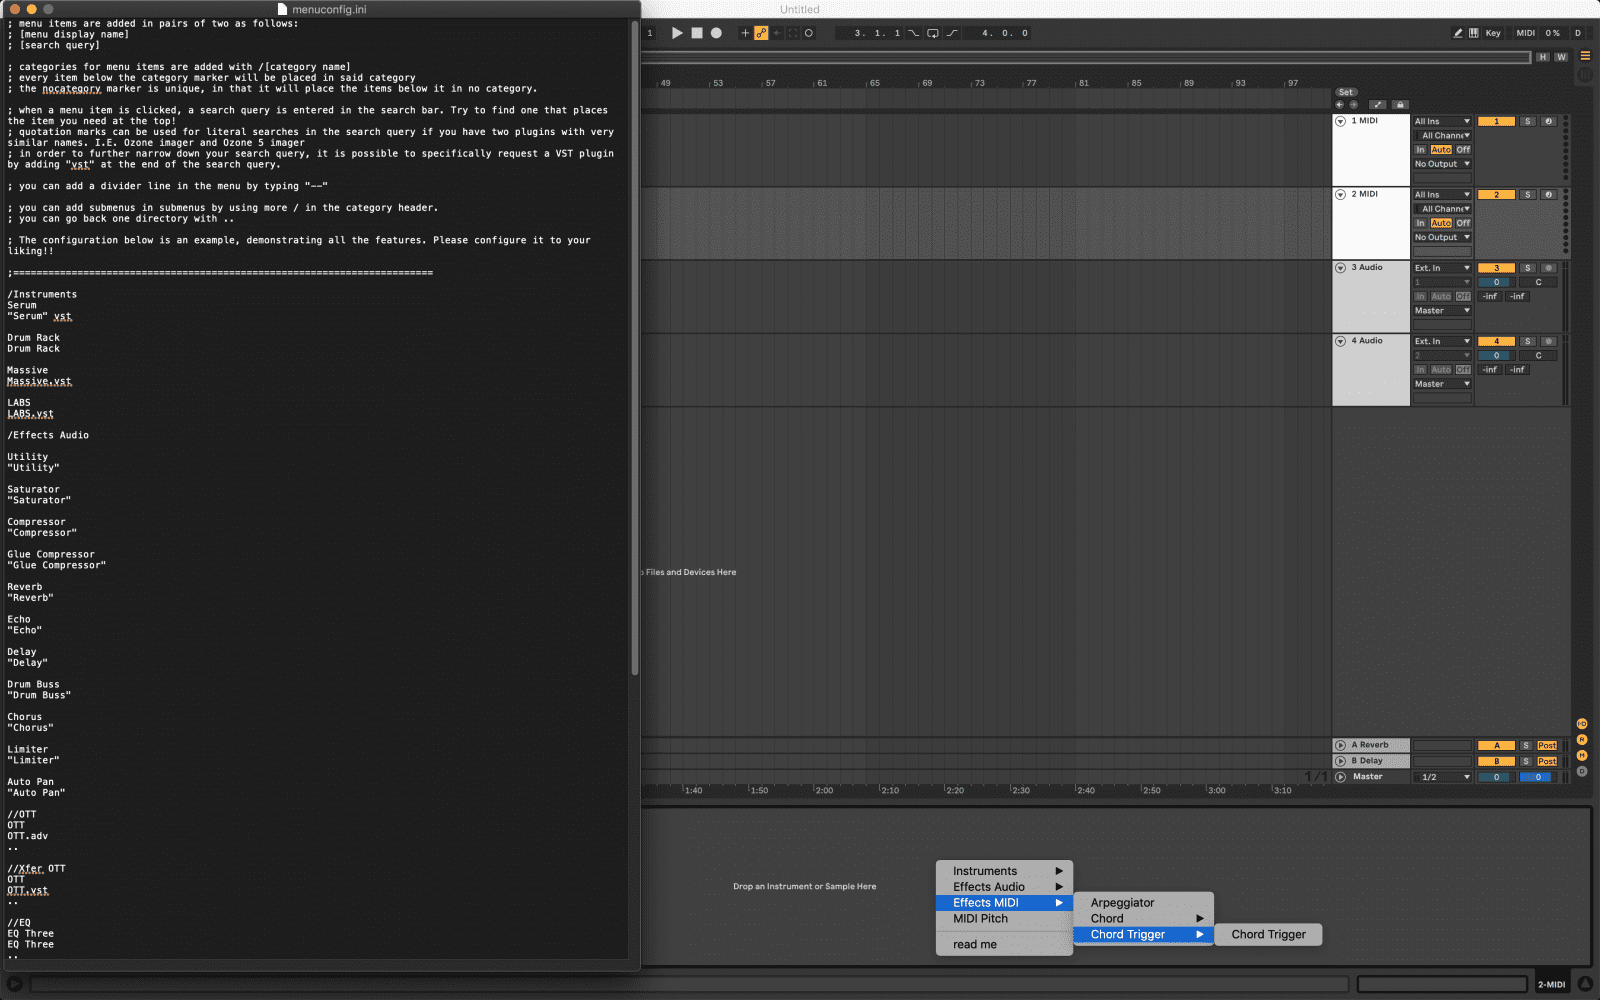Click the Previous Locator arrow icon

click(x=1340, y=104)
